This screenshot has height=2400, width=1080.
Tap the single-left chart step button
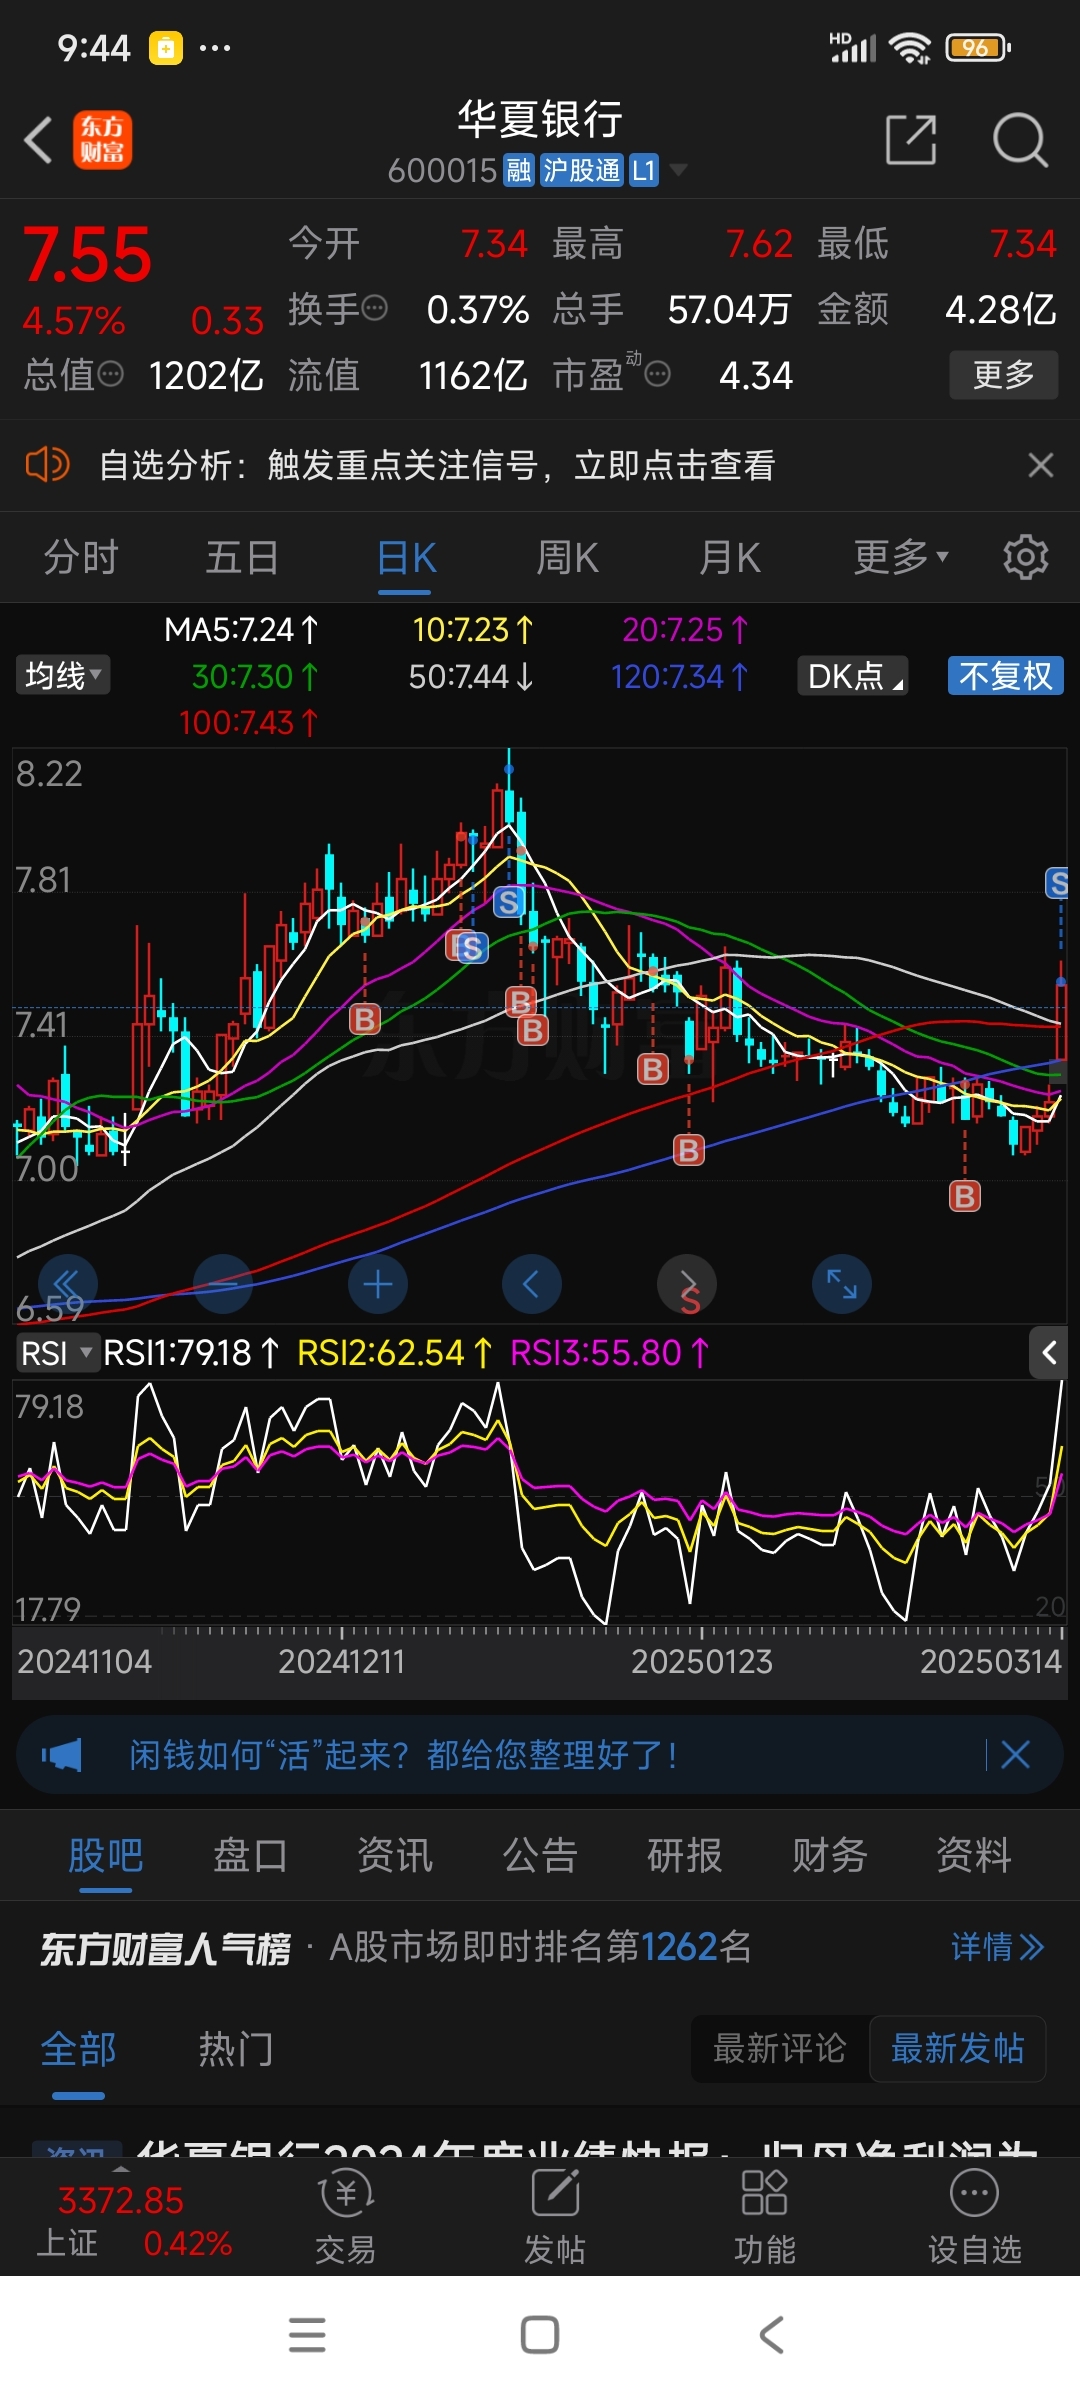coord(531,1284)
